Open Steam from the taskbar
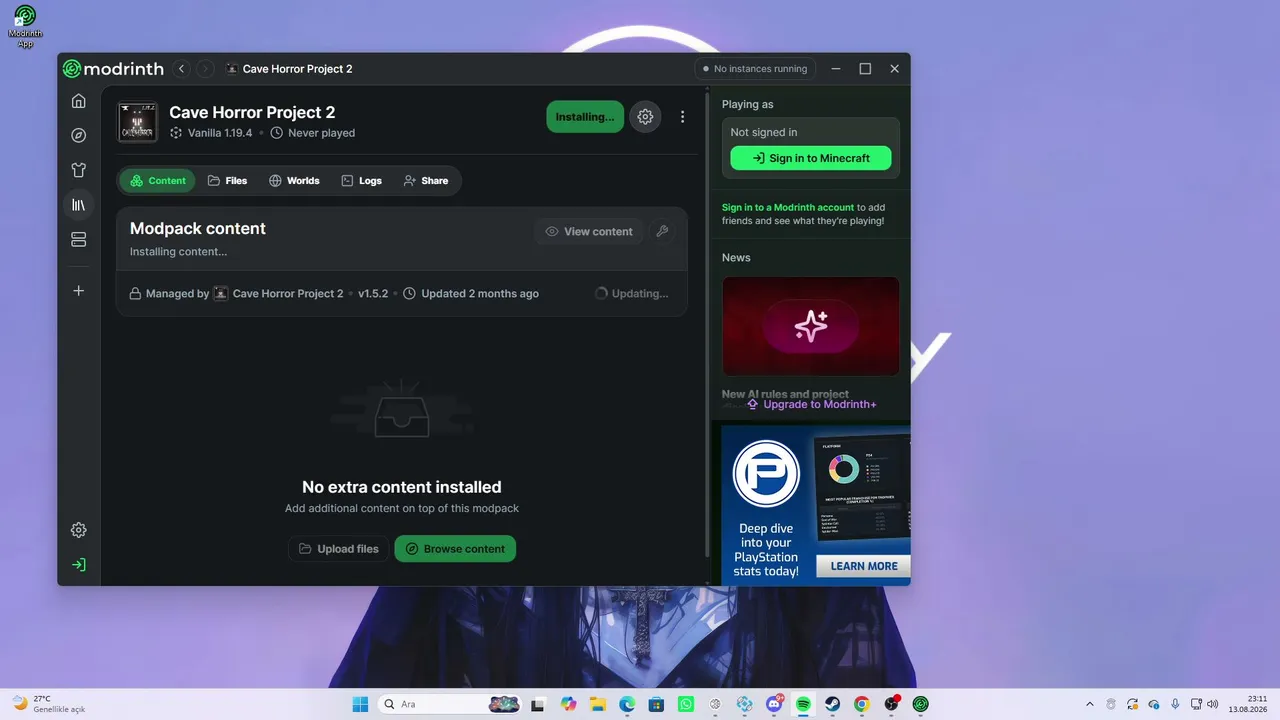Screen dimensions: 1280x720 832,704
